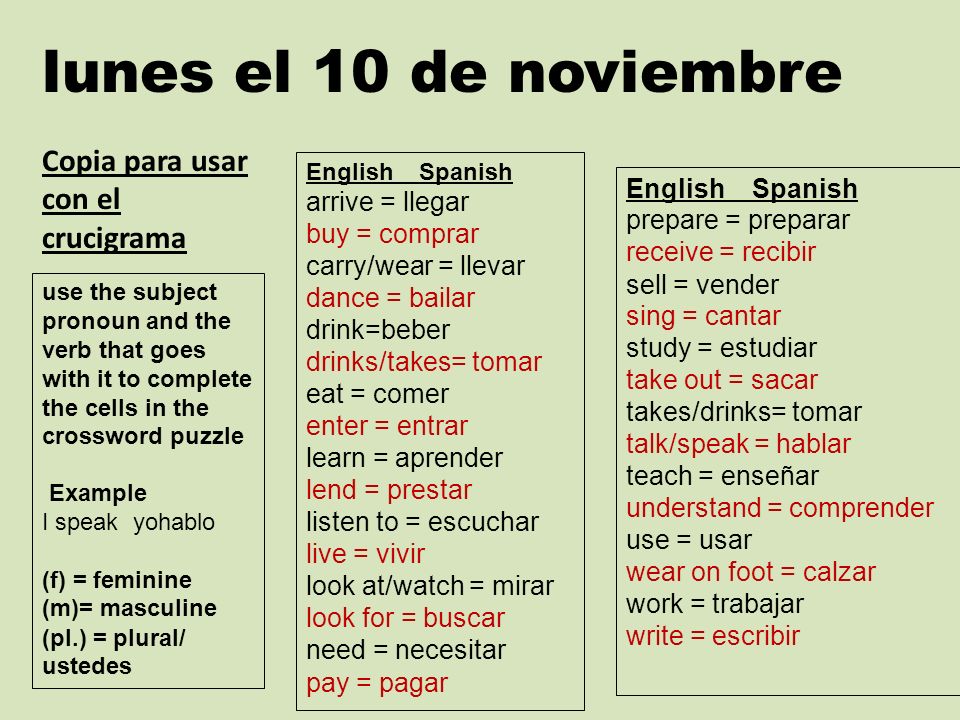This screenshot has height=720, width=960.
Task: Click the 'learn = aprender' entry
Action: pyautogui.click(x=404, y=458)
